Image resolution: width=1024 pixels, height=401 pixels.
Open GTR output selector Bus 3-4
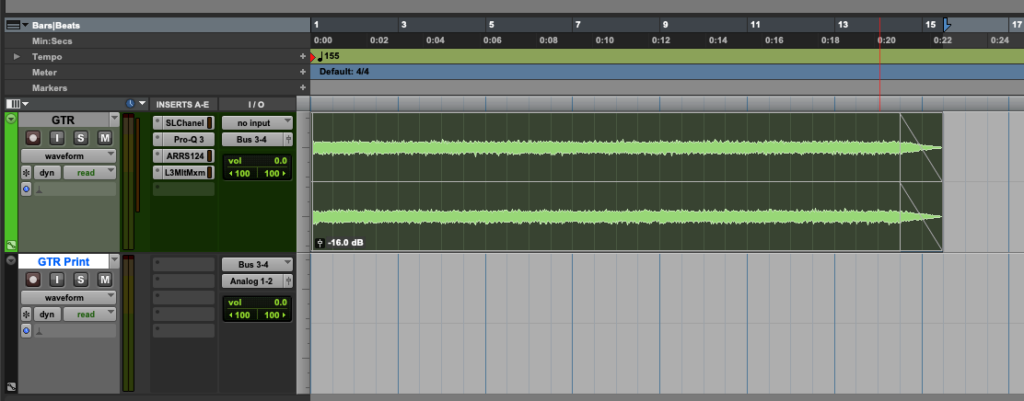[x=252, y=139]
